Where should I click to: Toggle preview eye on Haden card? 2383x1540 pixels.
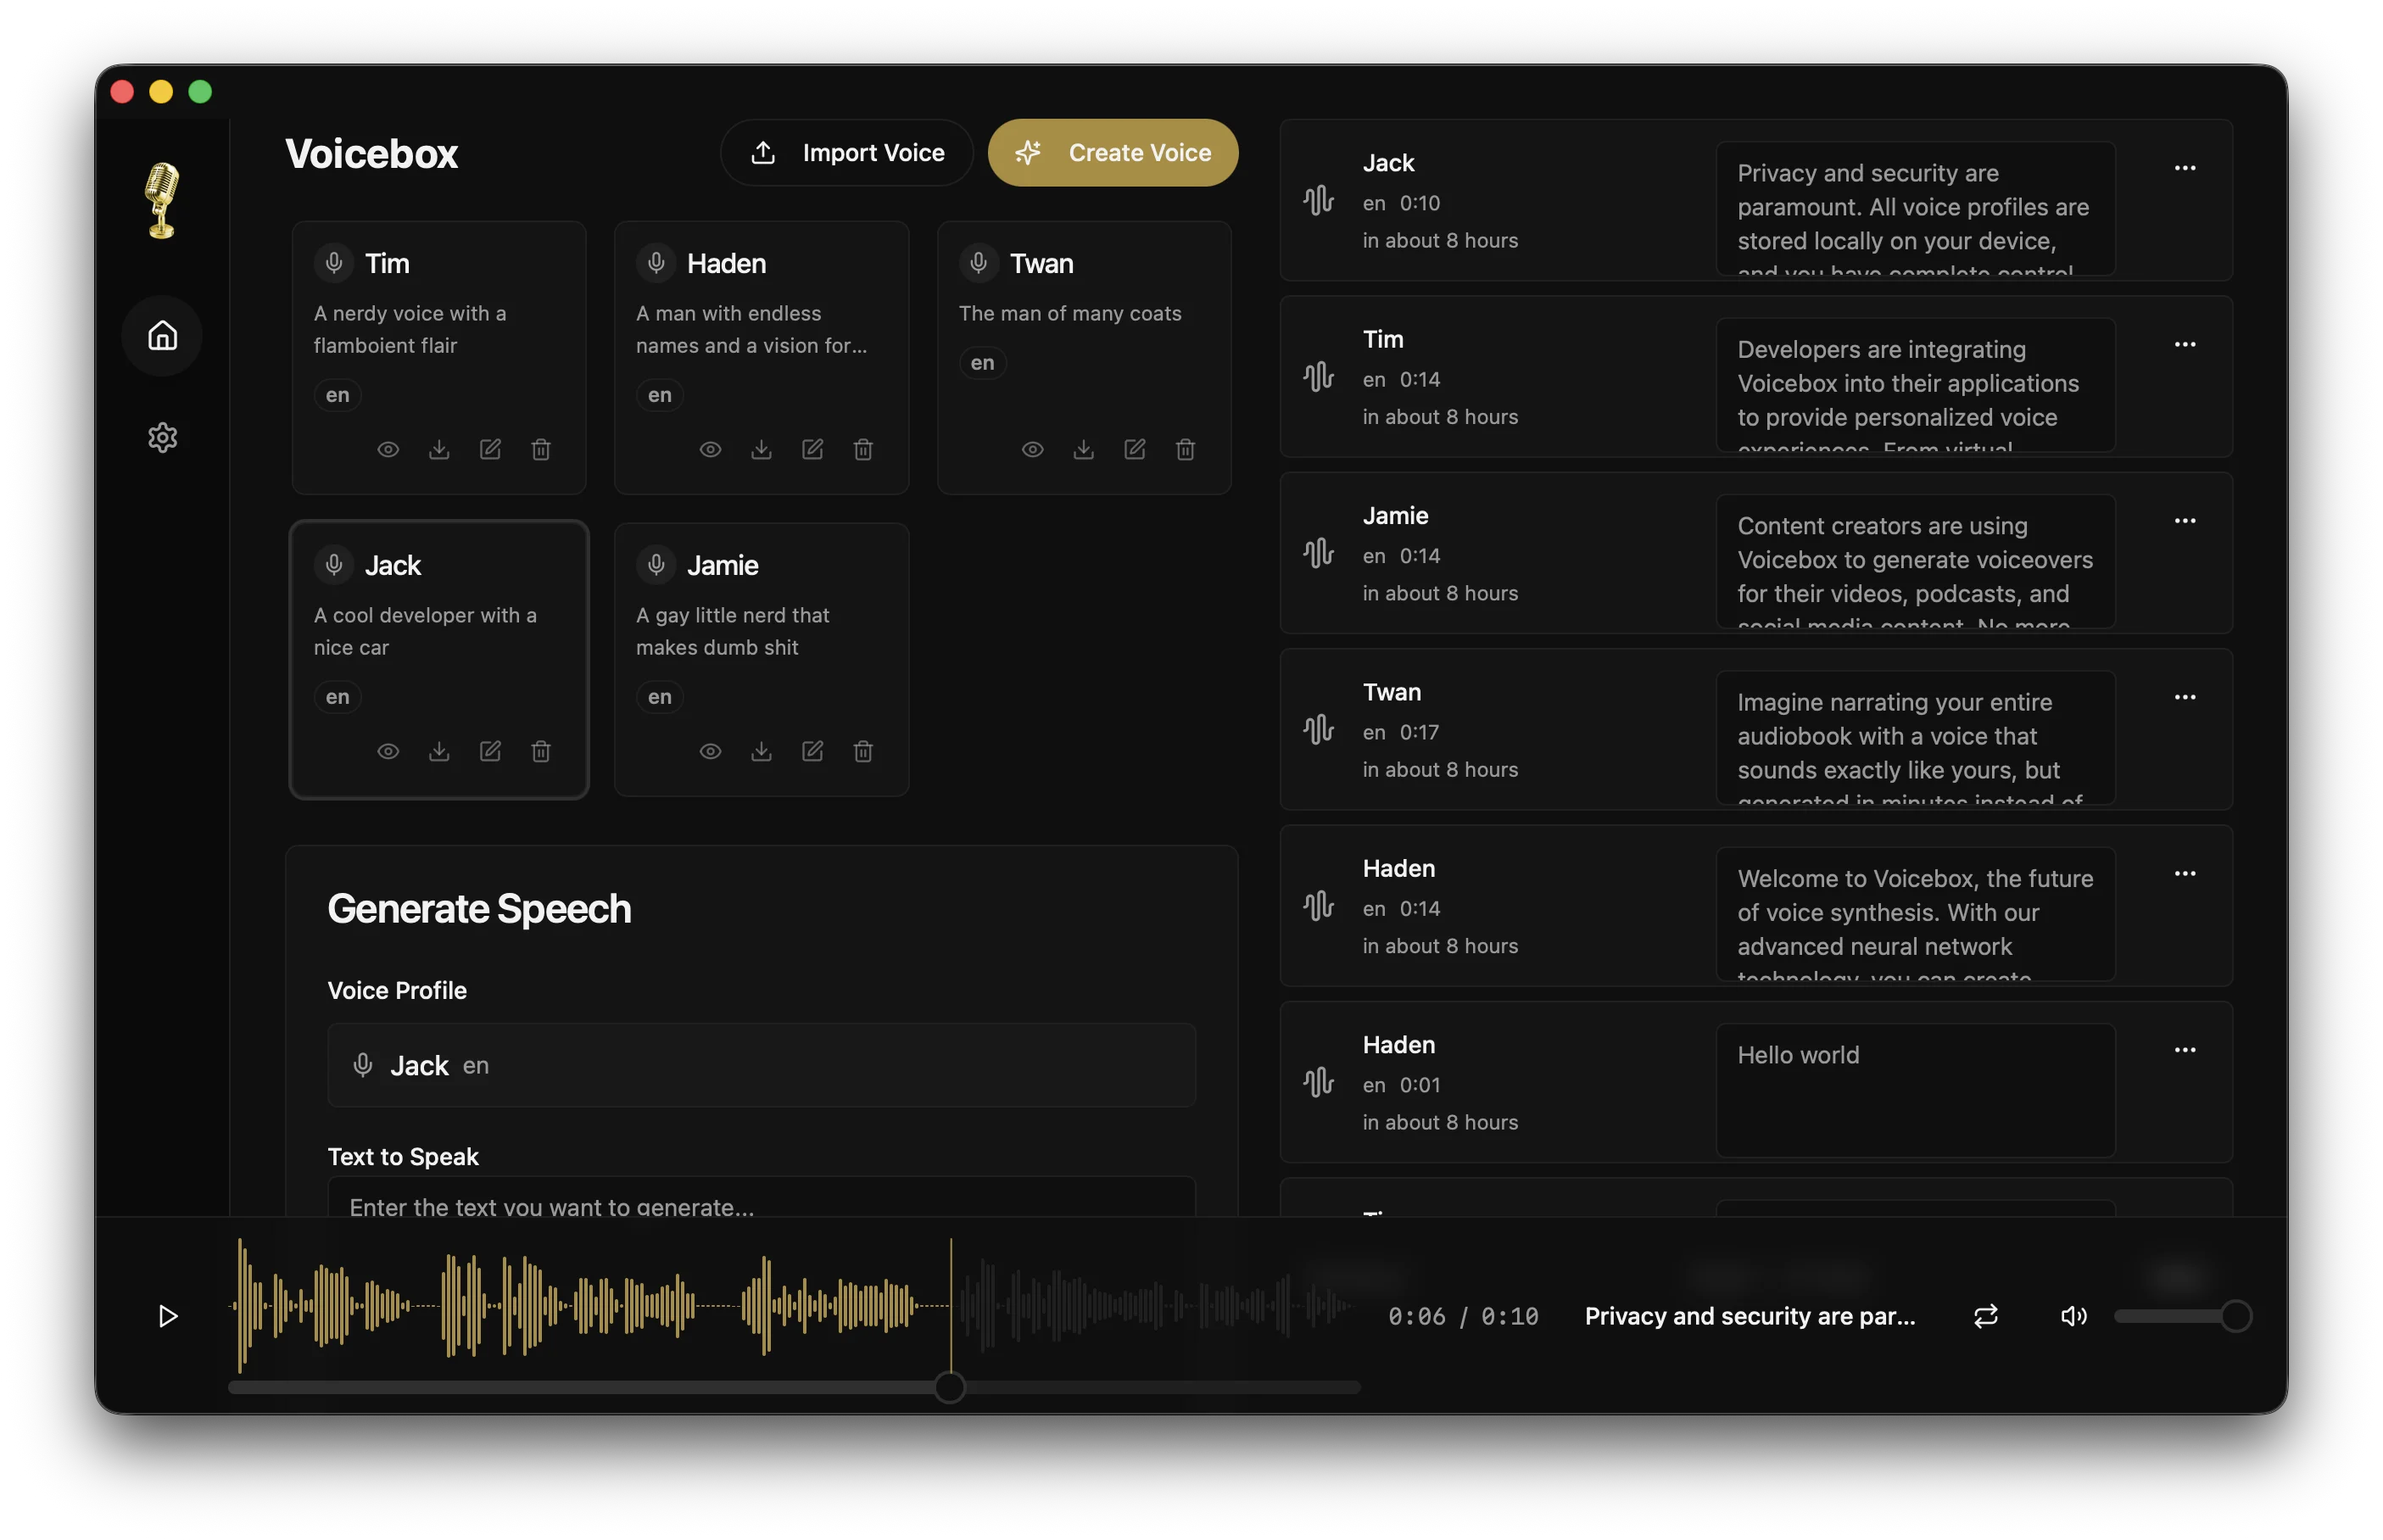710,449
